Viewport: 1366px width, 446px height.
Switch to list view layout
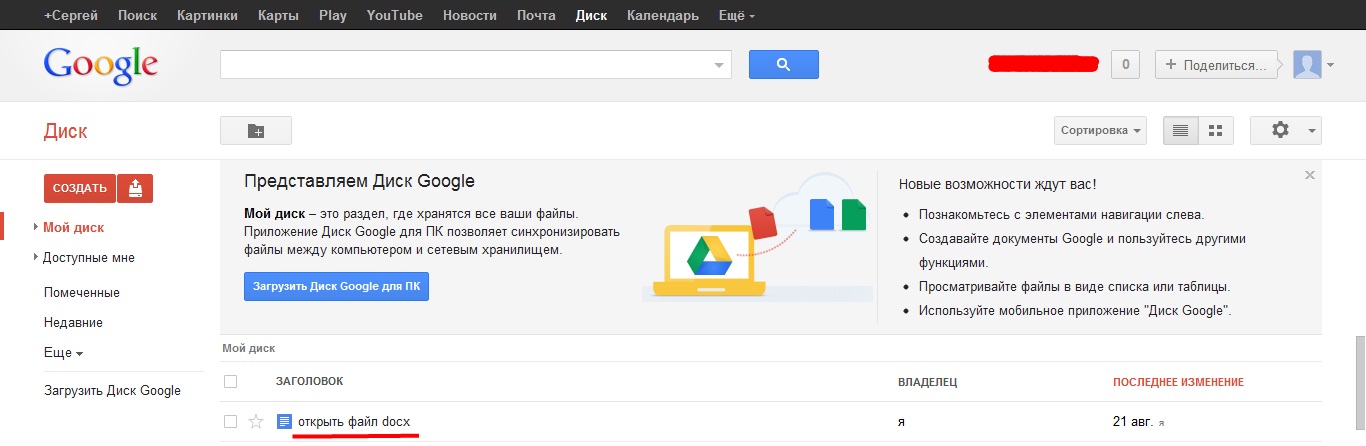click(x=1180, y=131)
